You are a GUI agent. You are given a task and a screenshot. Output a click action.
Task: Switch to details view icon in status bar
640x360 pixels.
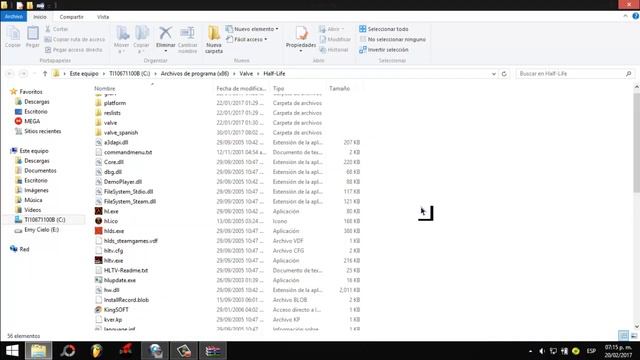623,336
